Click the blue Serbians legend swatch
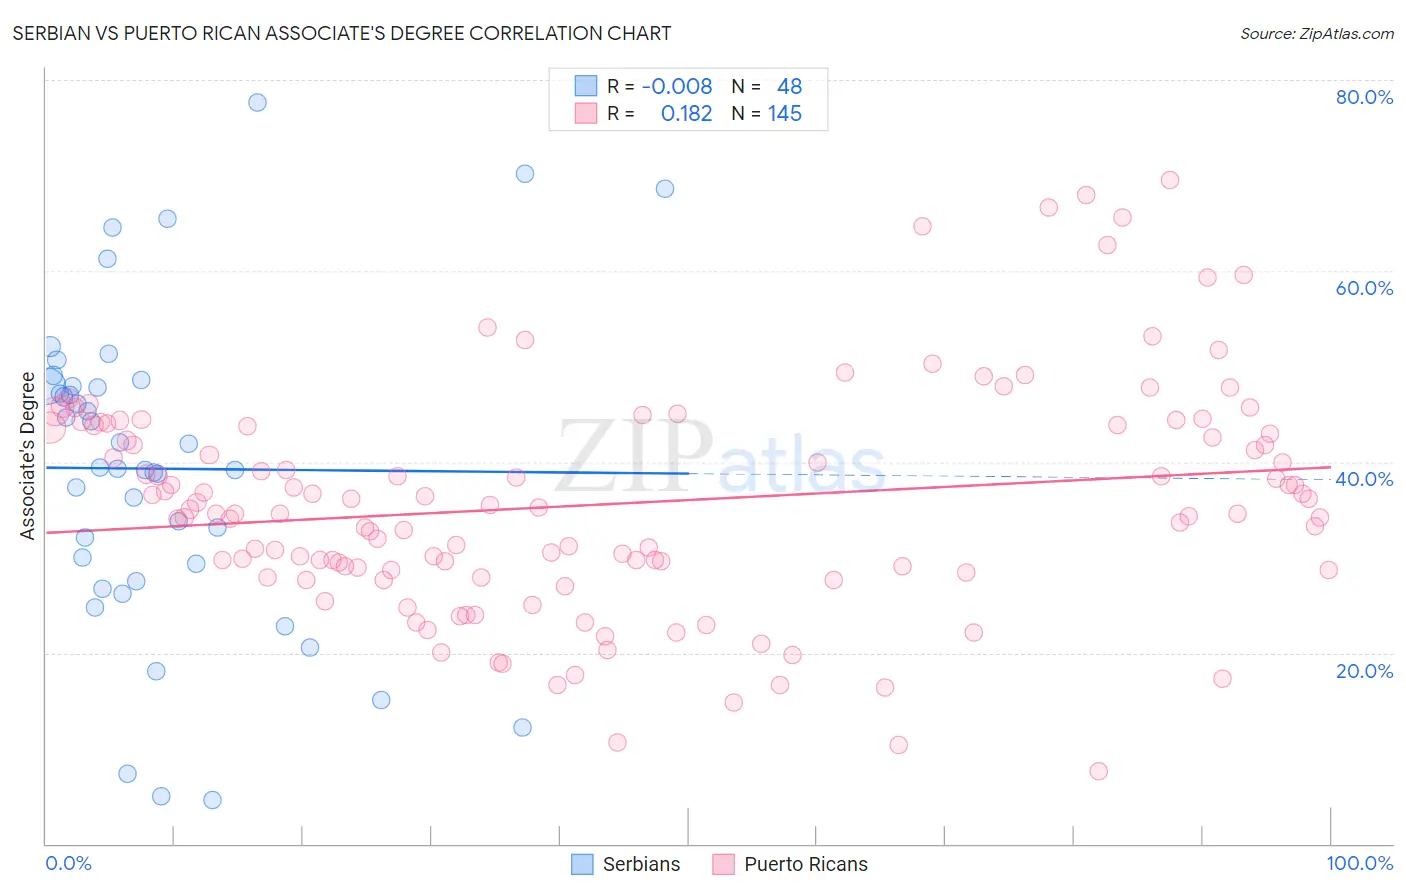 tap(583, 864)
